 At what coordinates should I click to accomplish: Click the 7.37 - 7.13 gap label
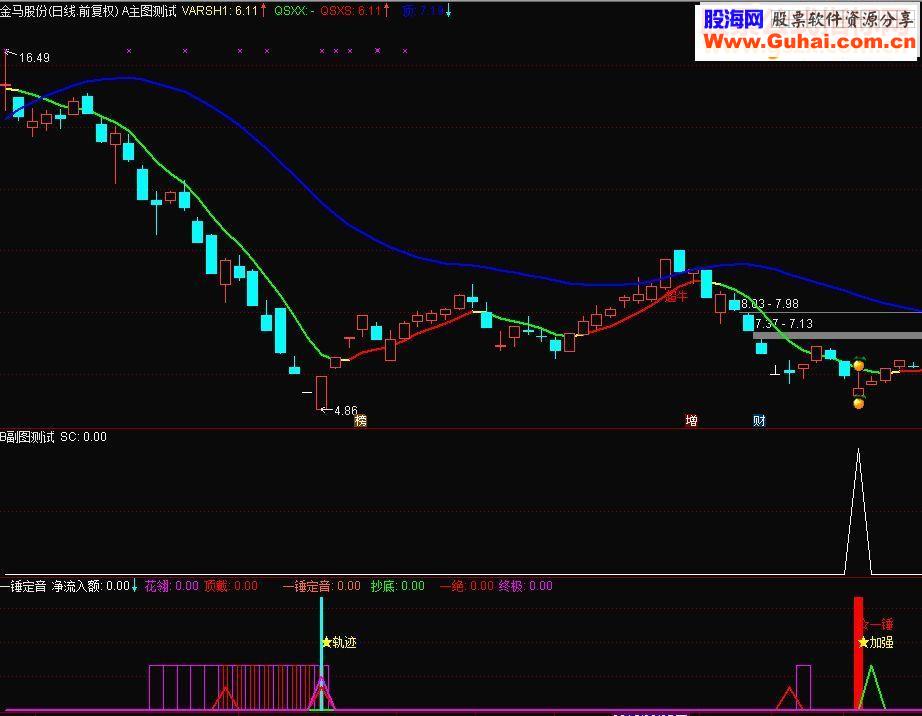(x=784, y=323)
